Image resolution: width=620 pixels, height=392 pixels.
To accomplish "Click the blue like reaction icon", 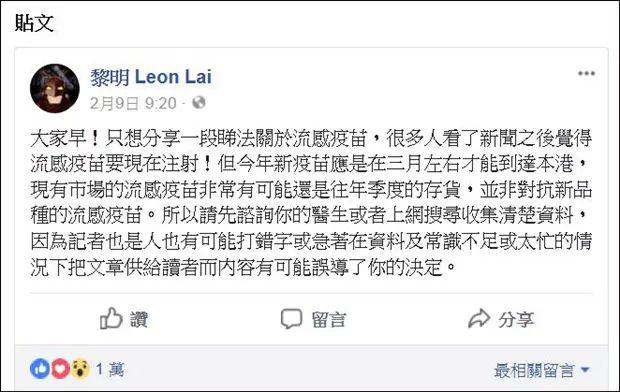I will point(40,369).
